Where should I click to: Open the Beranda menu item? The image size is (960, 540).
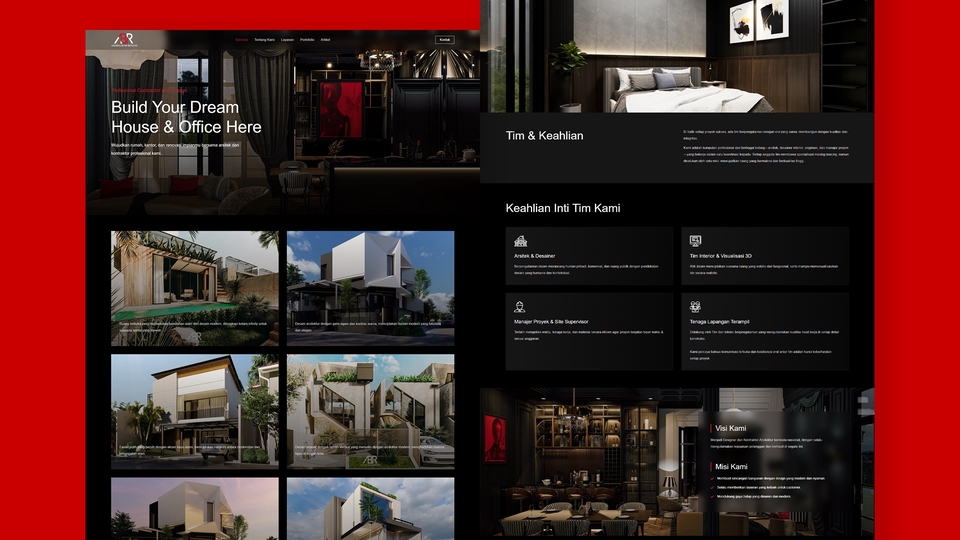pyautogui.click(x=241, y=40)
